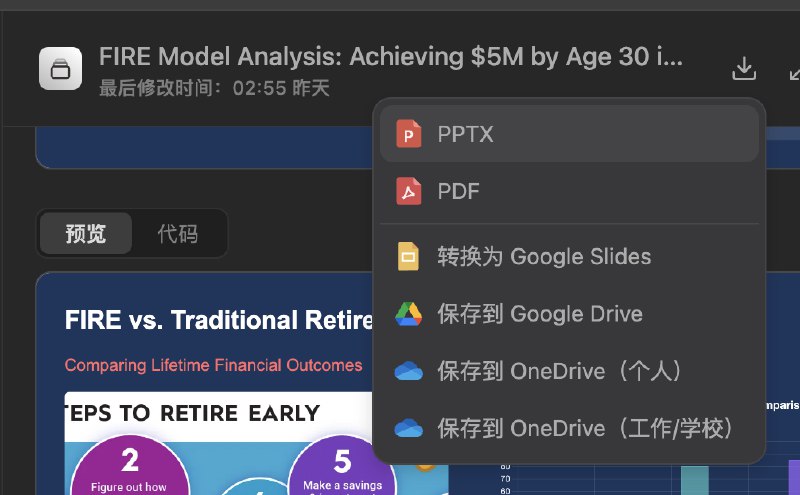
Task: Select PDF export option
Action: click(569, 191)
